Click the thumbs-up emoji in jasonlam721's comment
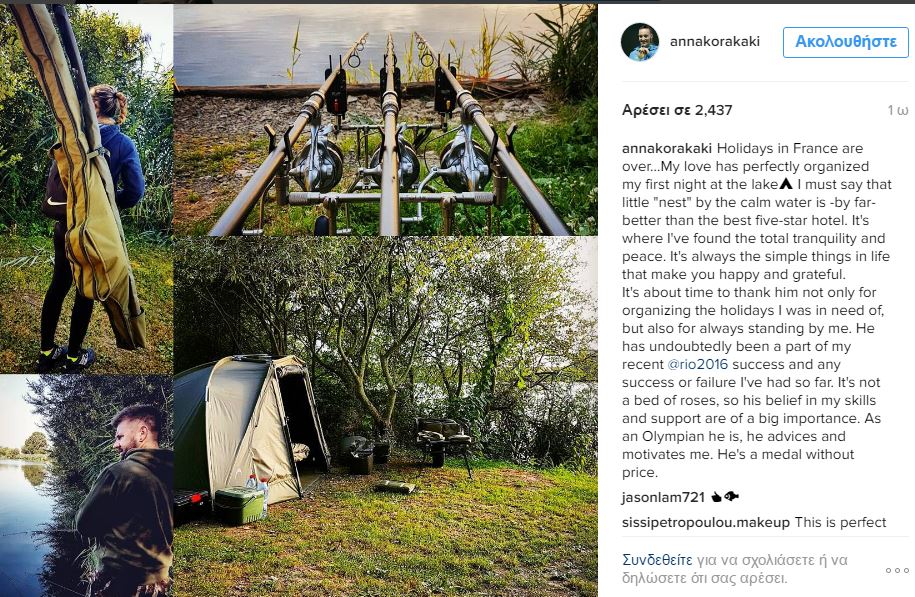Screen dimensions: 915x597 pyautogui.click(x=716, y=497)
